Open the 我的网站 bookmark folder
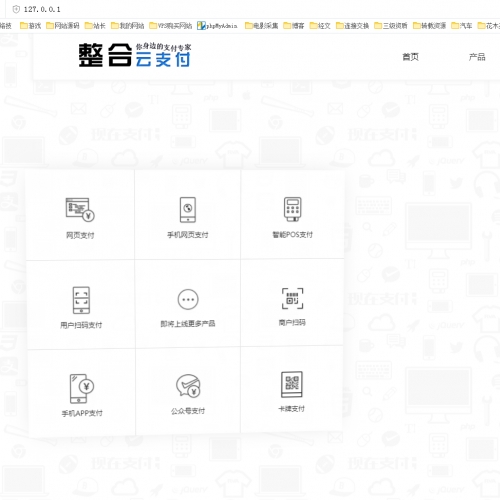Image resolution: width=500 pixels, height=500 pixels. coord(127,26)
